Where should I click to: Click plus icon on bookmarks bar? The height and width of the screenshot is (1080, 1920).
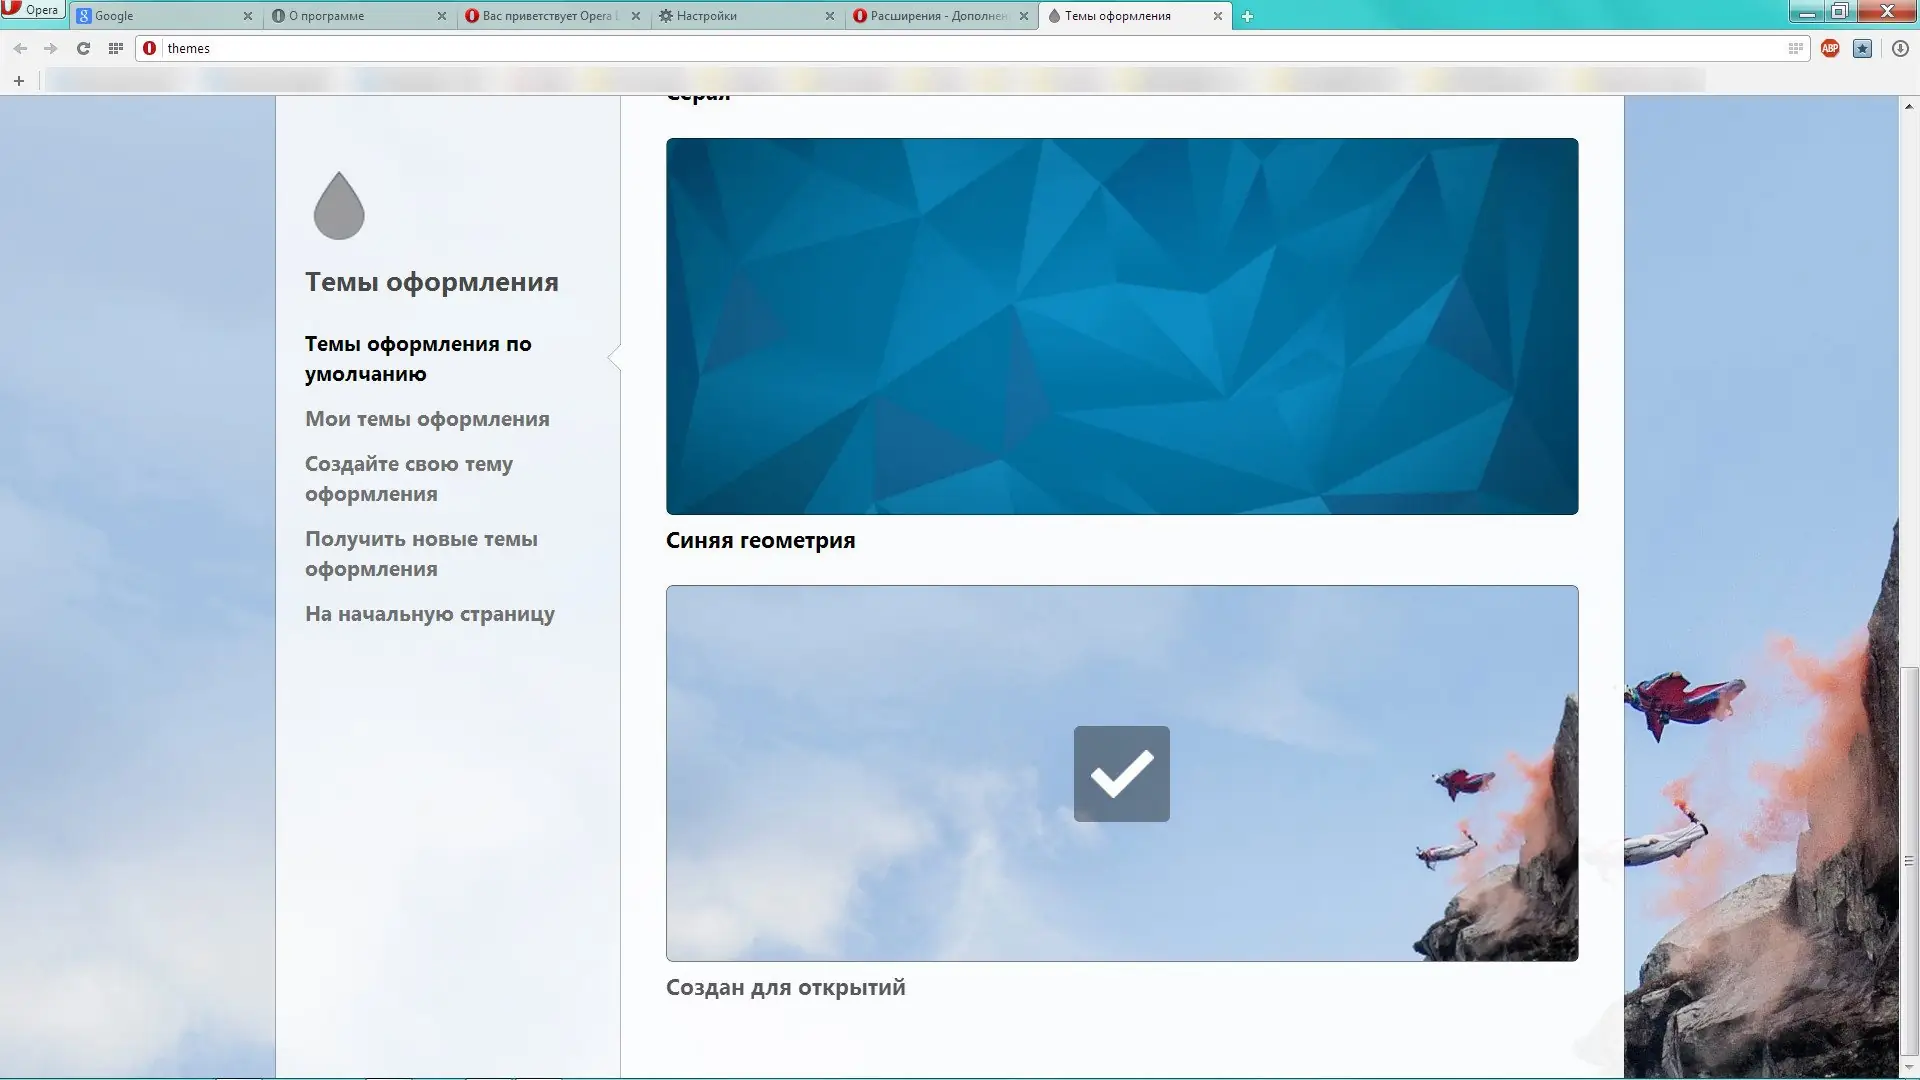click(x=19, y=81)
